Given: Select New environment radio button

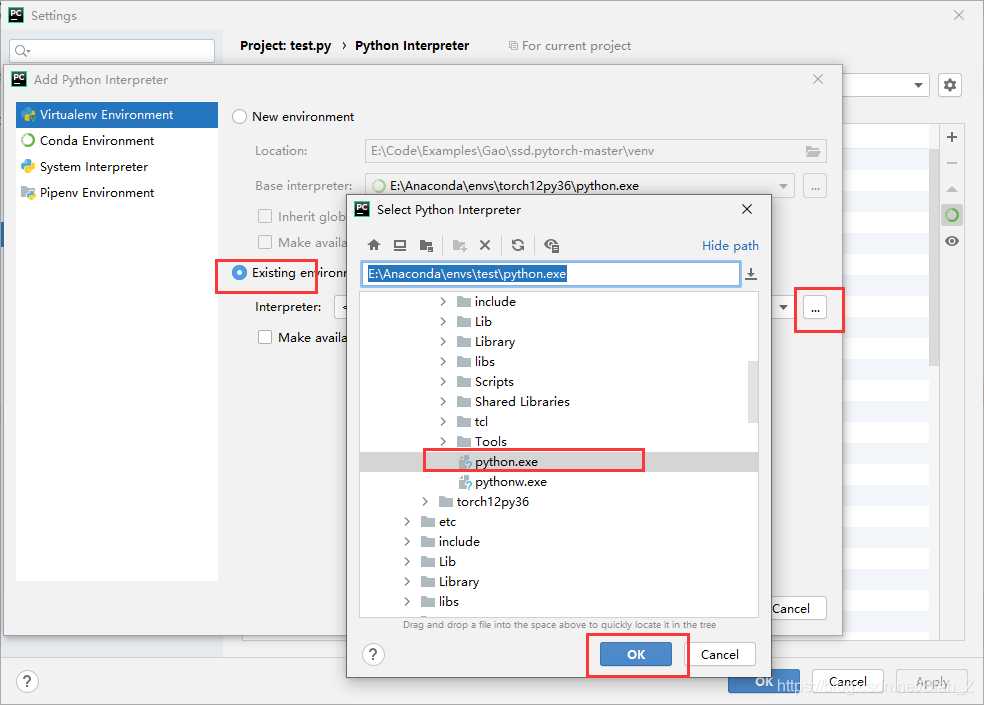Looking at the screenshot, I should pos(239,117).
